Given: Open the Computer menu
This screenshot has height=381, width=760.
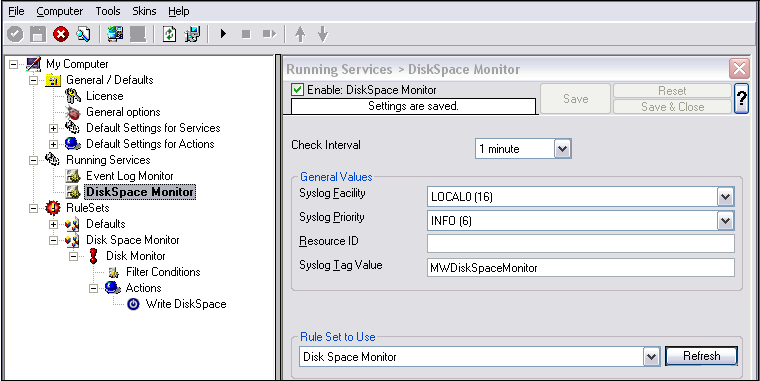Looking at the screenshot, I should 60,11.
